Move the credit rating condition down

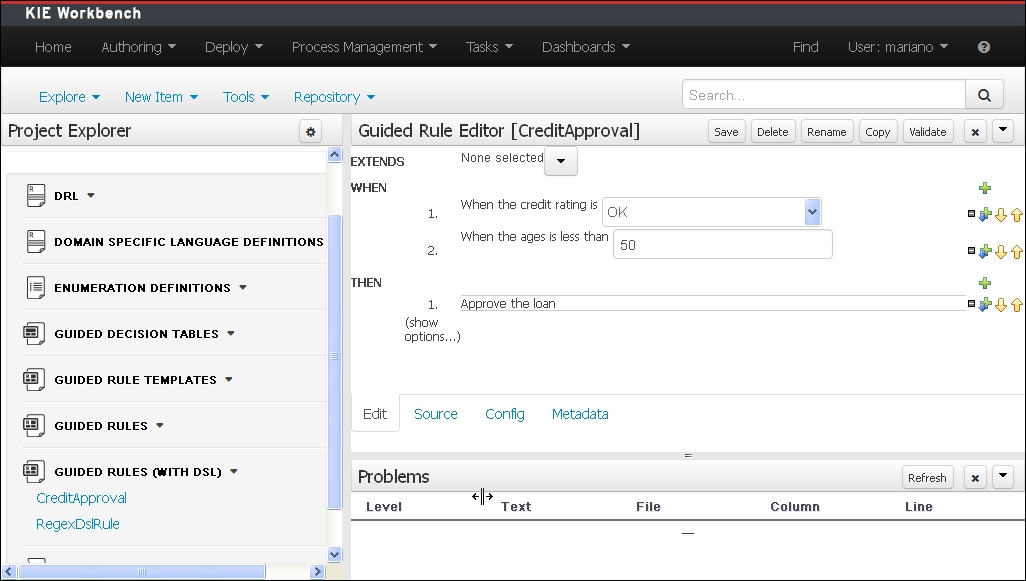coord(1001,215)
